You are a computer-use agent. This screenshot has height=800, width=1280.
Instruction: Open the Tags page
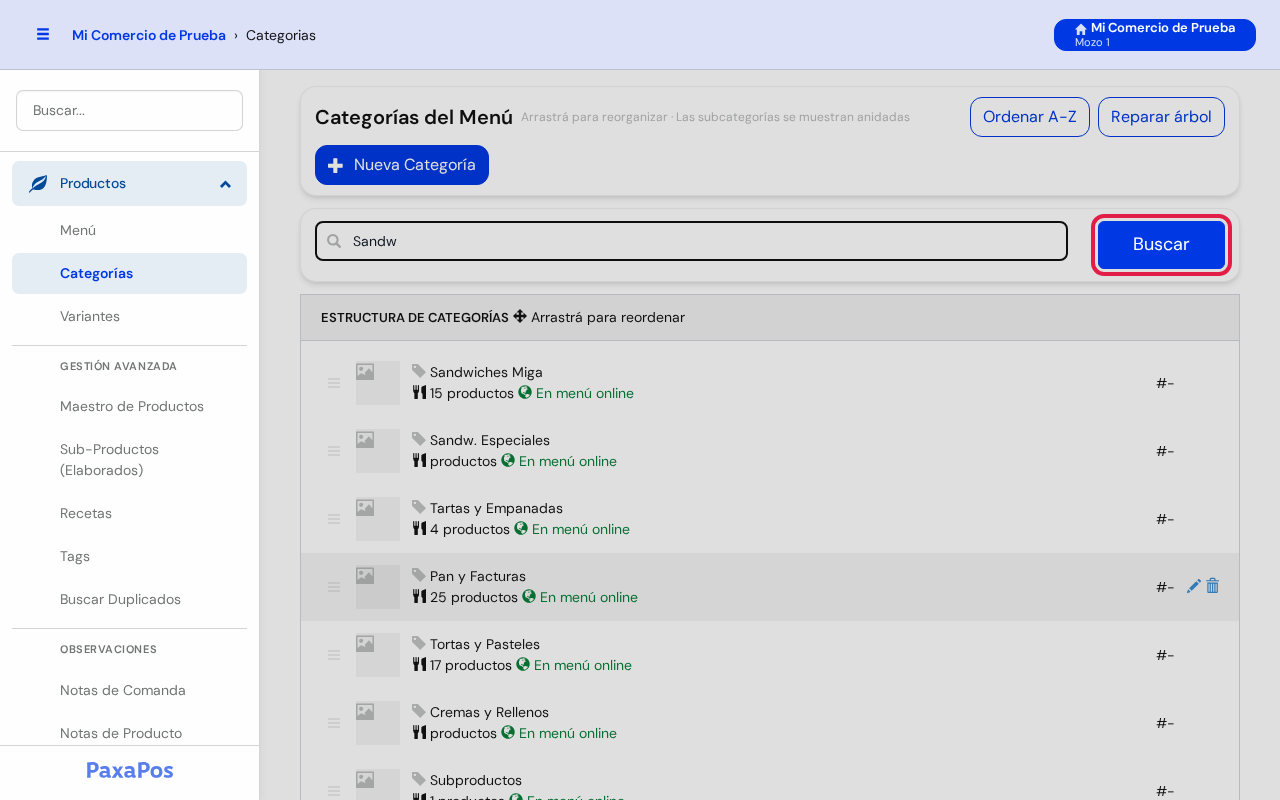coord(129,556)
